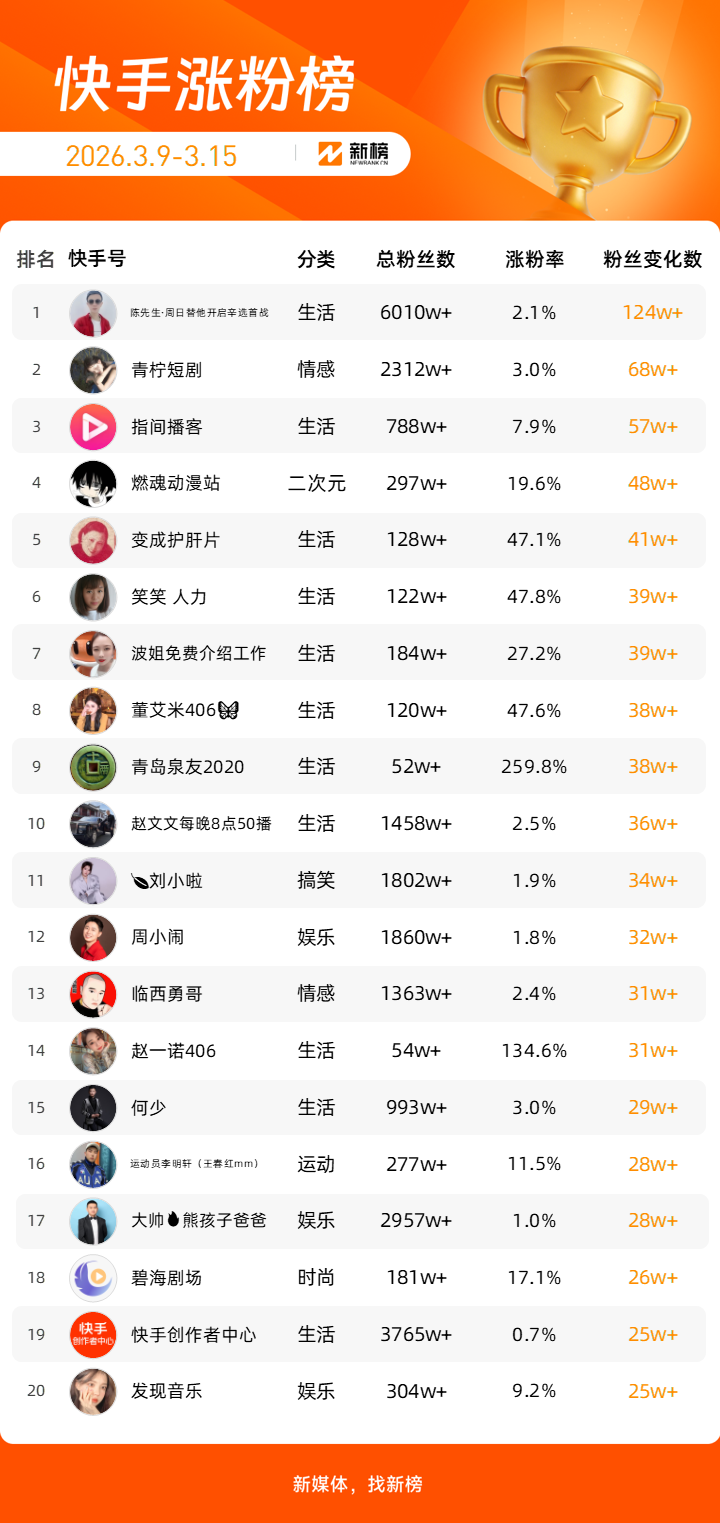
Task: Open the 波姐免费介绍工作 account name
Action: point(199,654)
